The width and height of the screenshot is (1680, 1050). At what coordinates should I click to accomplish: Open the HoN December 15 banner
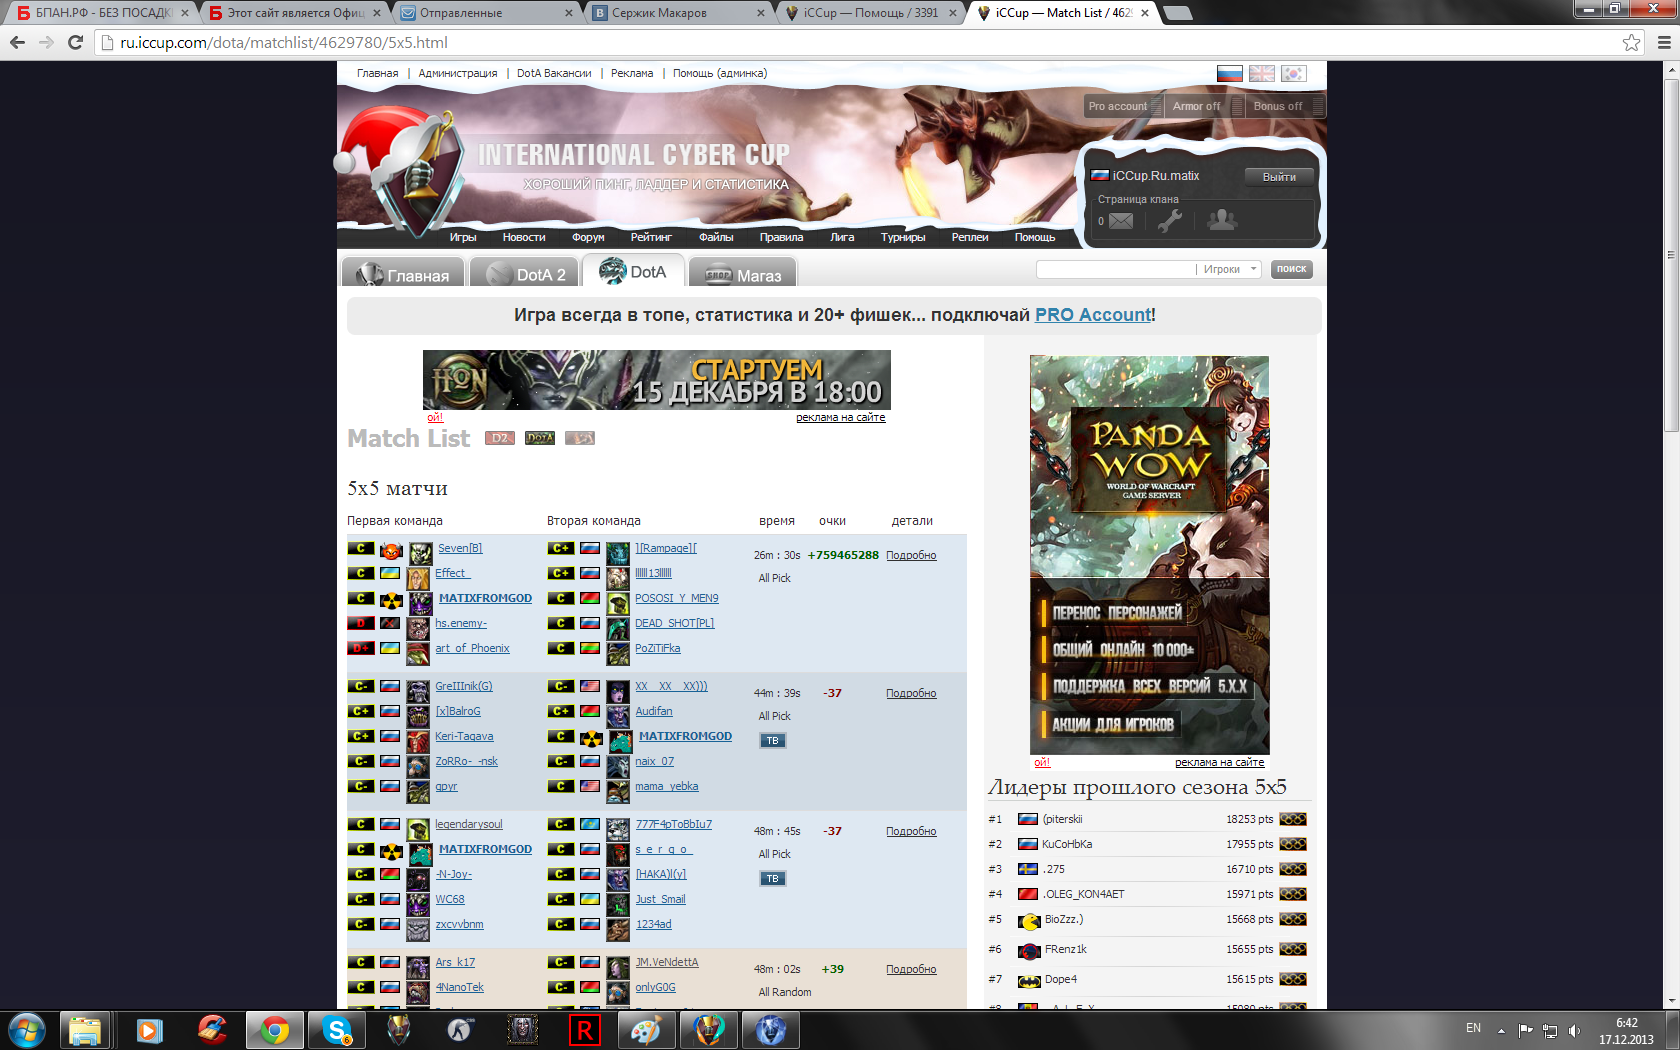pos(657,380)
